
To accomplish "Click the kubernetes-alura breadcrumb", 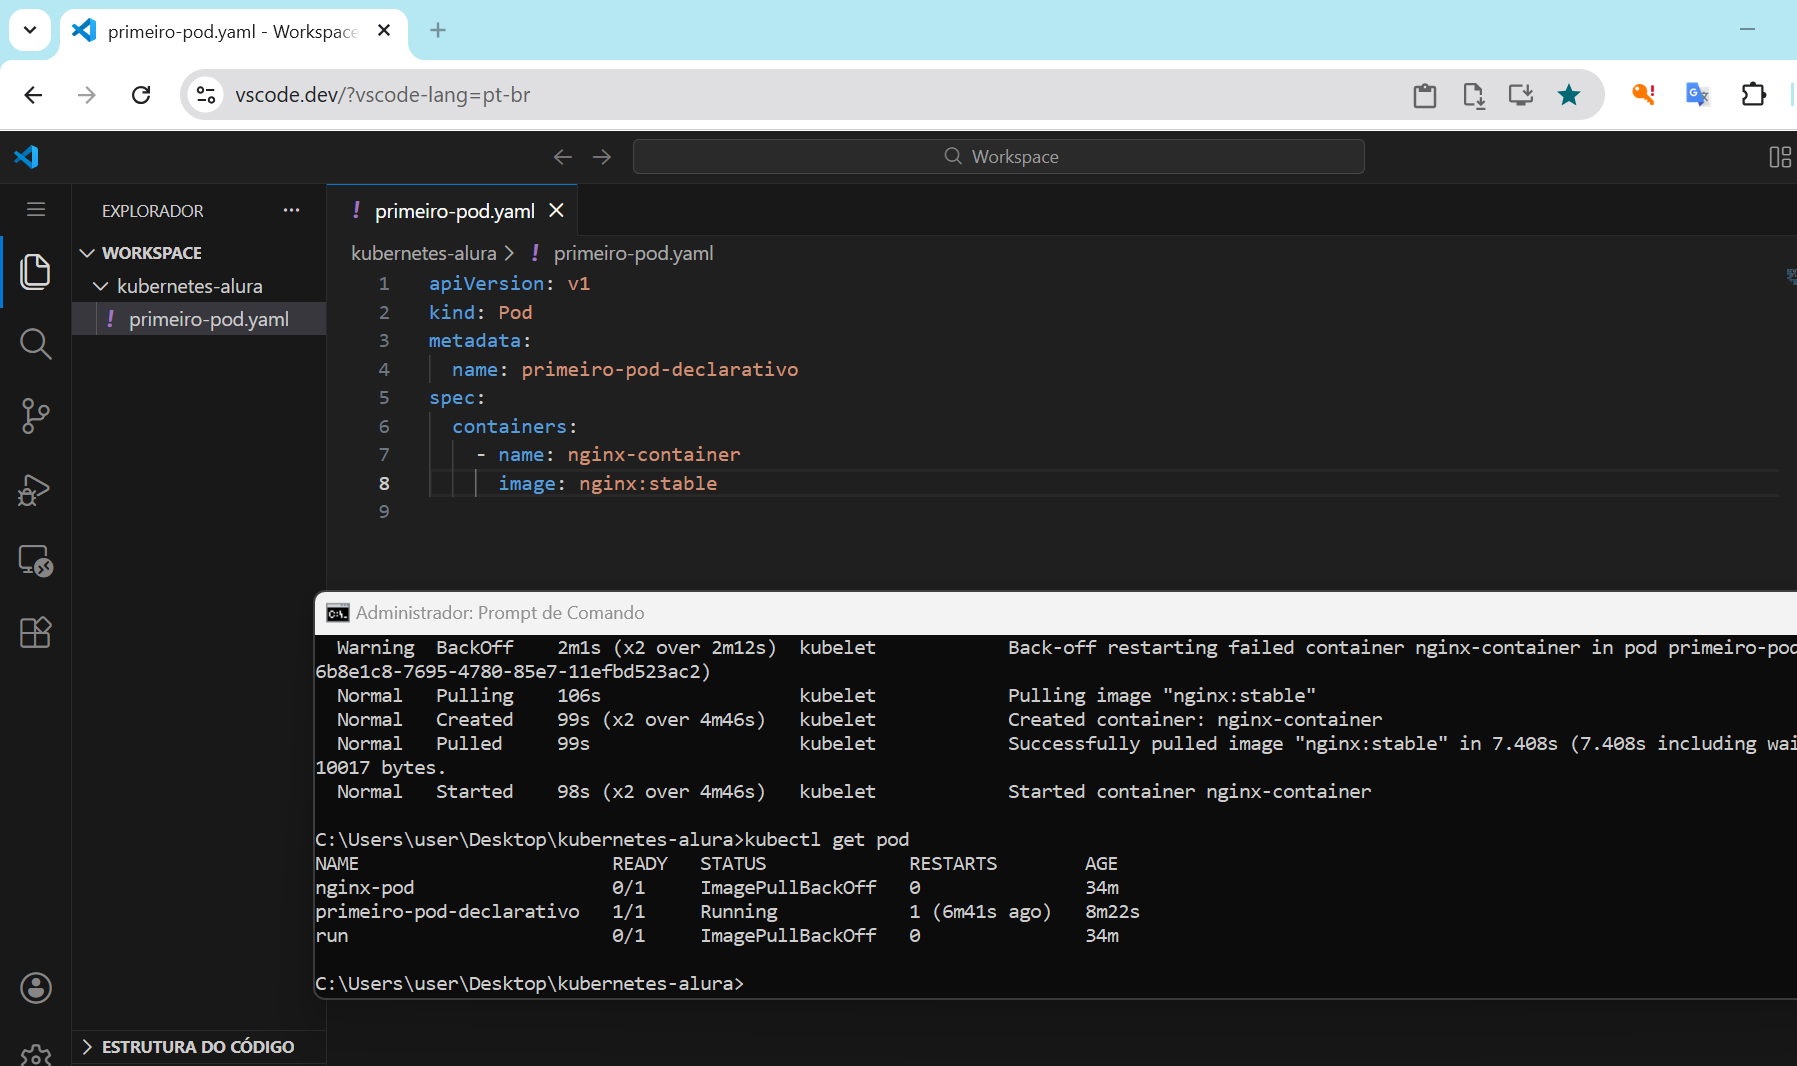I will [x=423, y=253].
